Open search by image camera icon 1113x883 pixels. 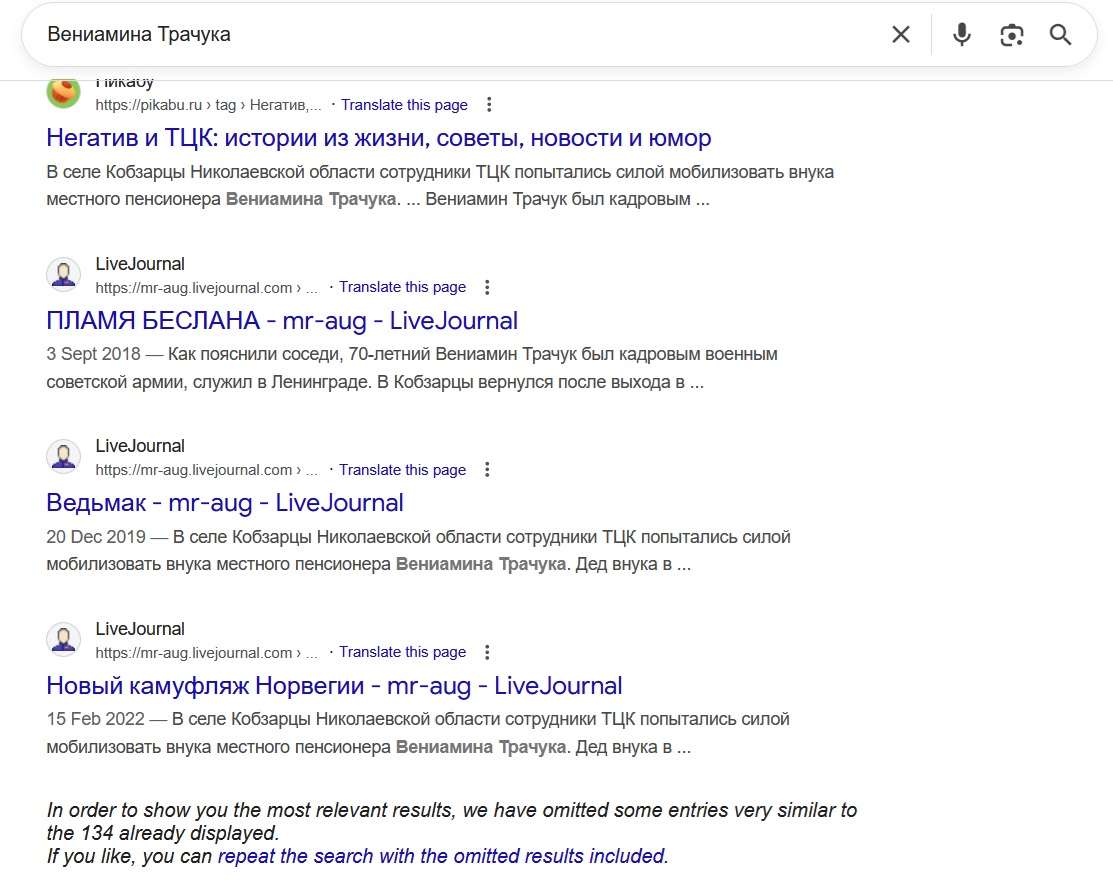tap(1011, 35)
